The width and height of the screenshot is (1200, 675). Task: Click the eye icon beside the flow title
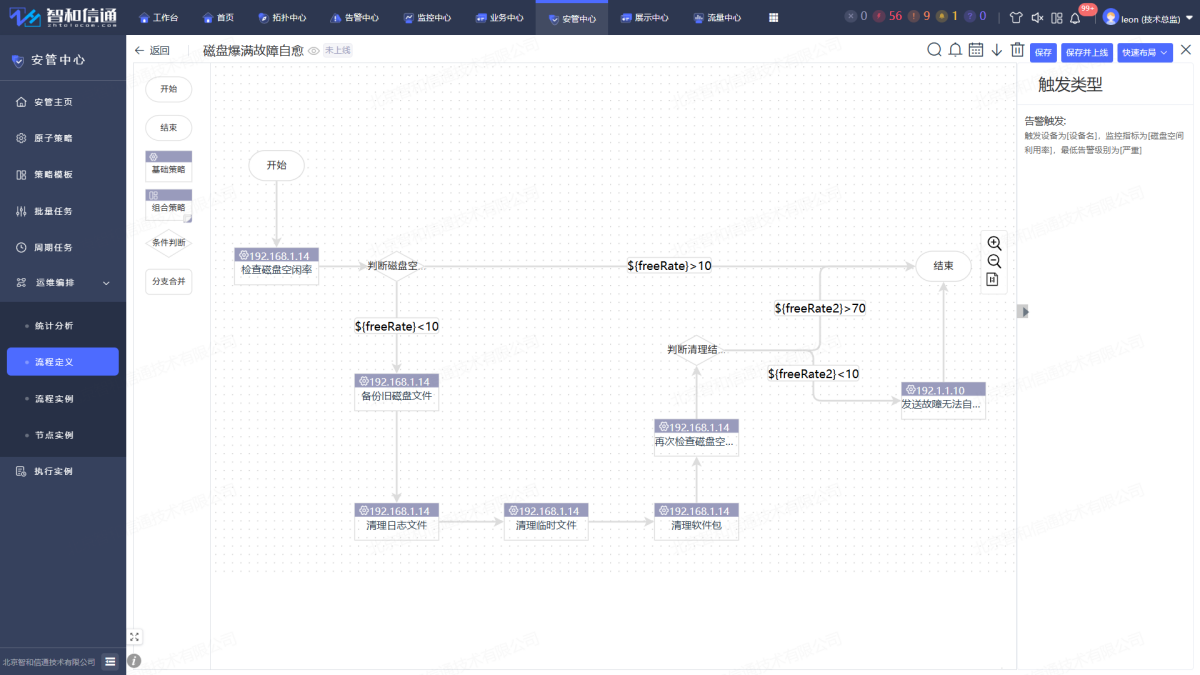click(x=314, y=51)
